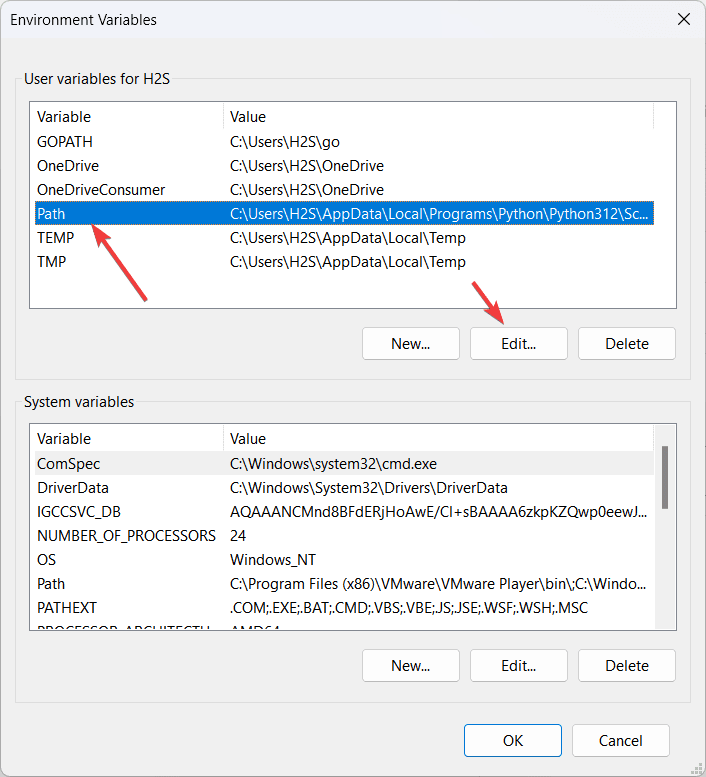Image resolution: width=706 pixels, height=777 pixels.
Task: Select the DriverData system variable
Action: point(344,488)
